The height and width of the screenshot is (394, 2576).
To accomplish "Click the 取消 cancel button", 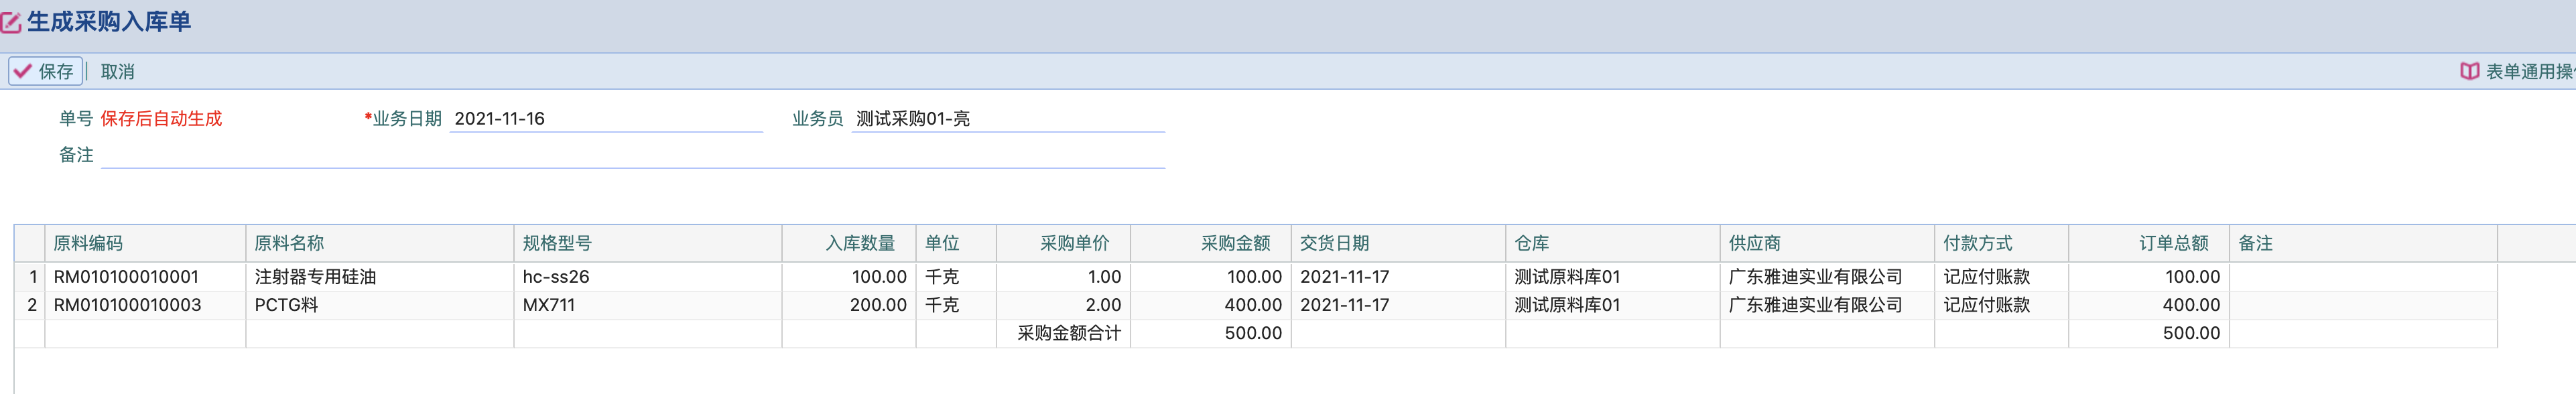I will pyautogui.click(x=117, y=71).
